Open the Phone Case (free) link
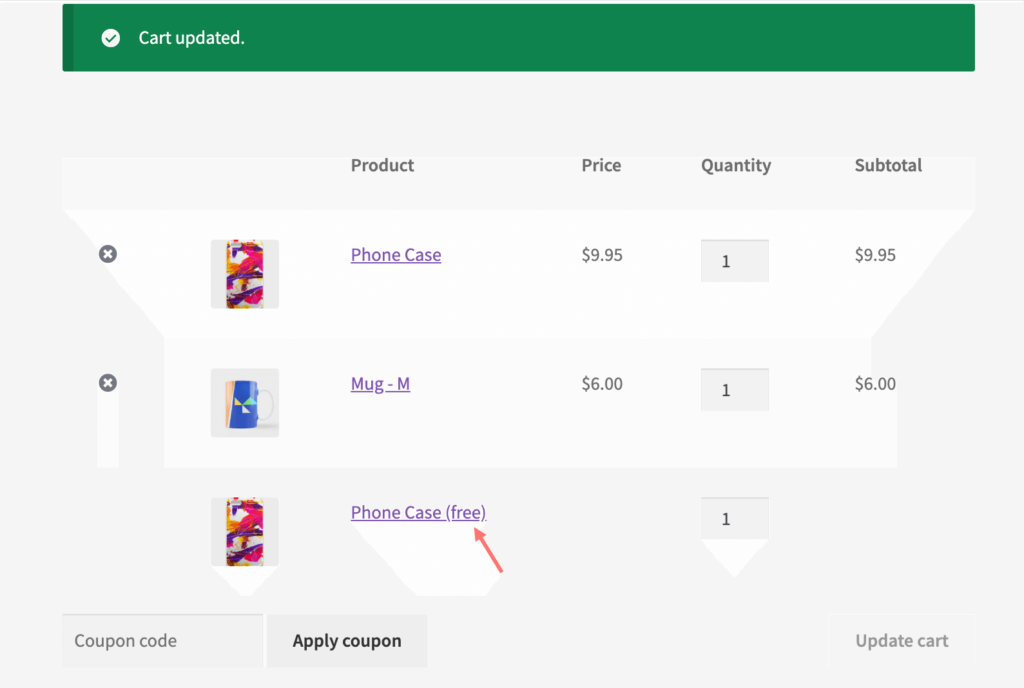This screenshot has width=1024, height=688. 418,512
